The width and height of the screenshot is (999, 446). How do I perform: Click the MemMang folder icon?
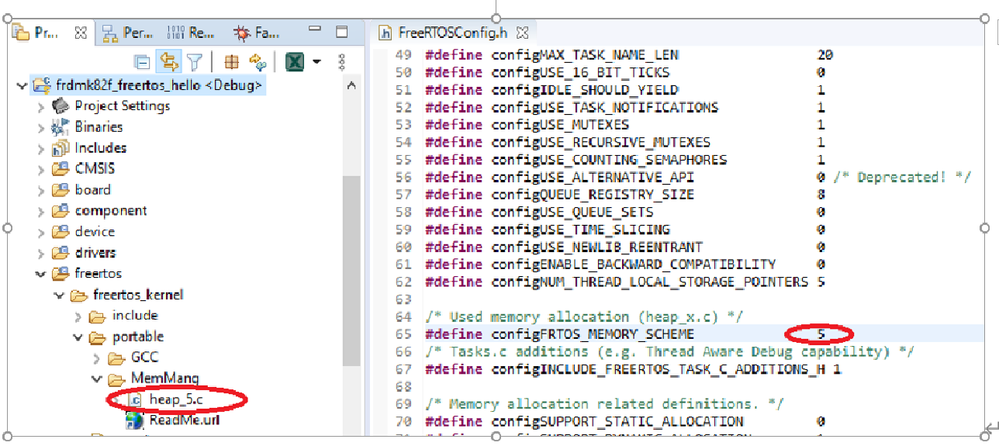point(116,379)
